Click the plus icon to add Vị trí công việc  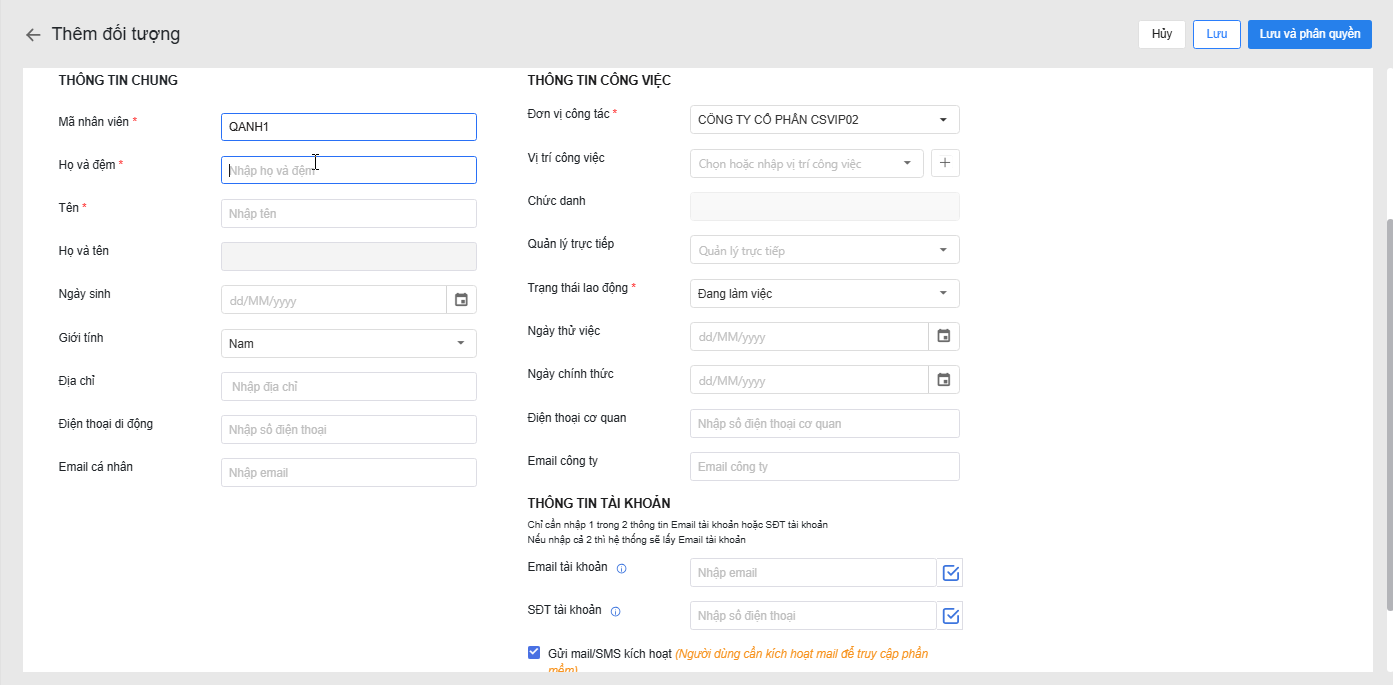945,163
